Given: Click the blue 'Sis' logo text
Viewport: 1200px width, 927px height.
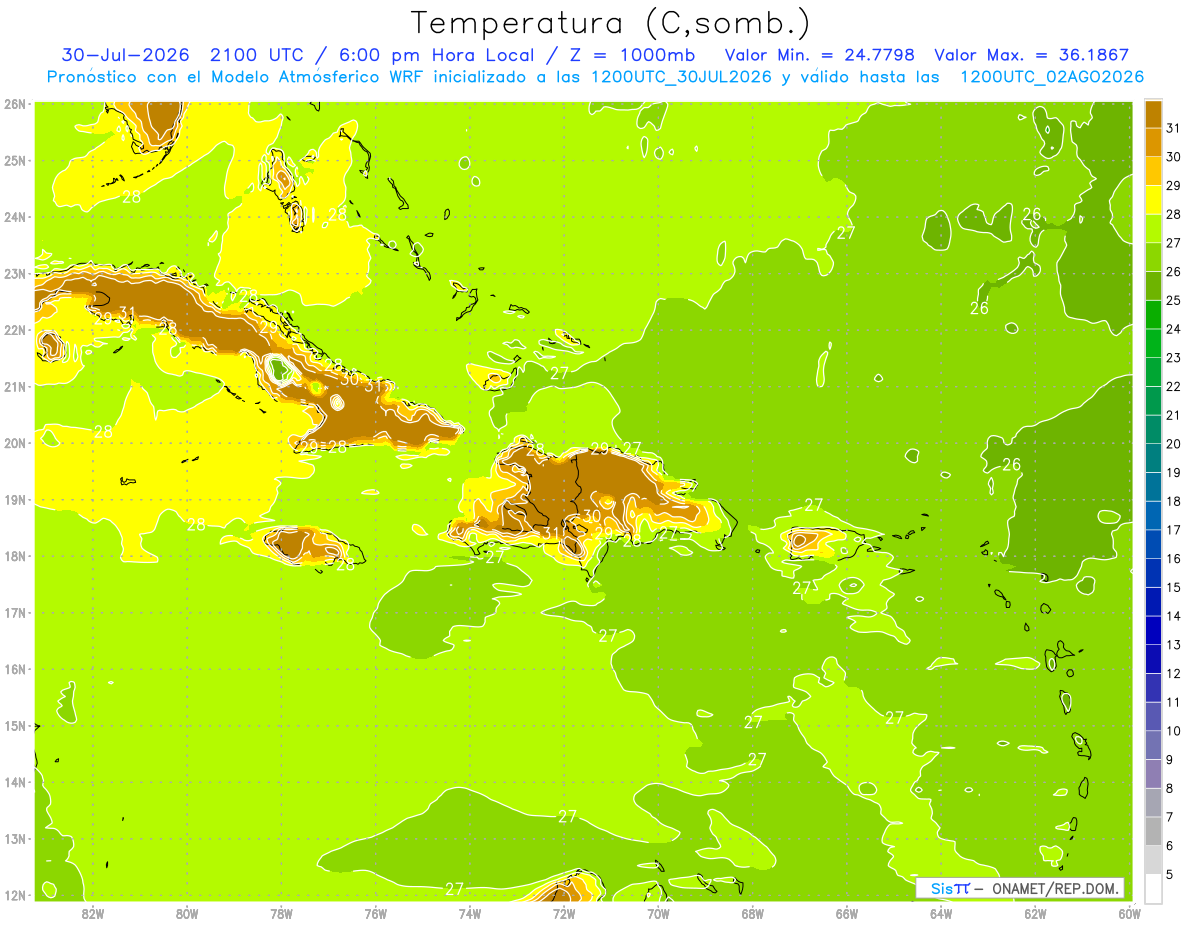Looking at the screenshot, I should pyautogui.click(x=940, y=888).
